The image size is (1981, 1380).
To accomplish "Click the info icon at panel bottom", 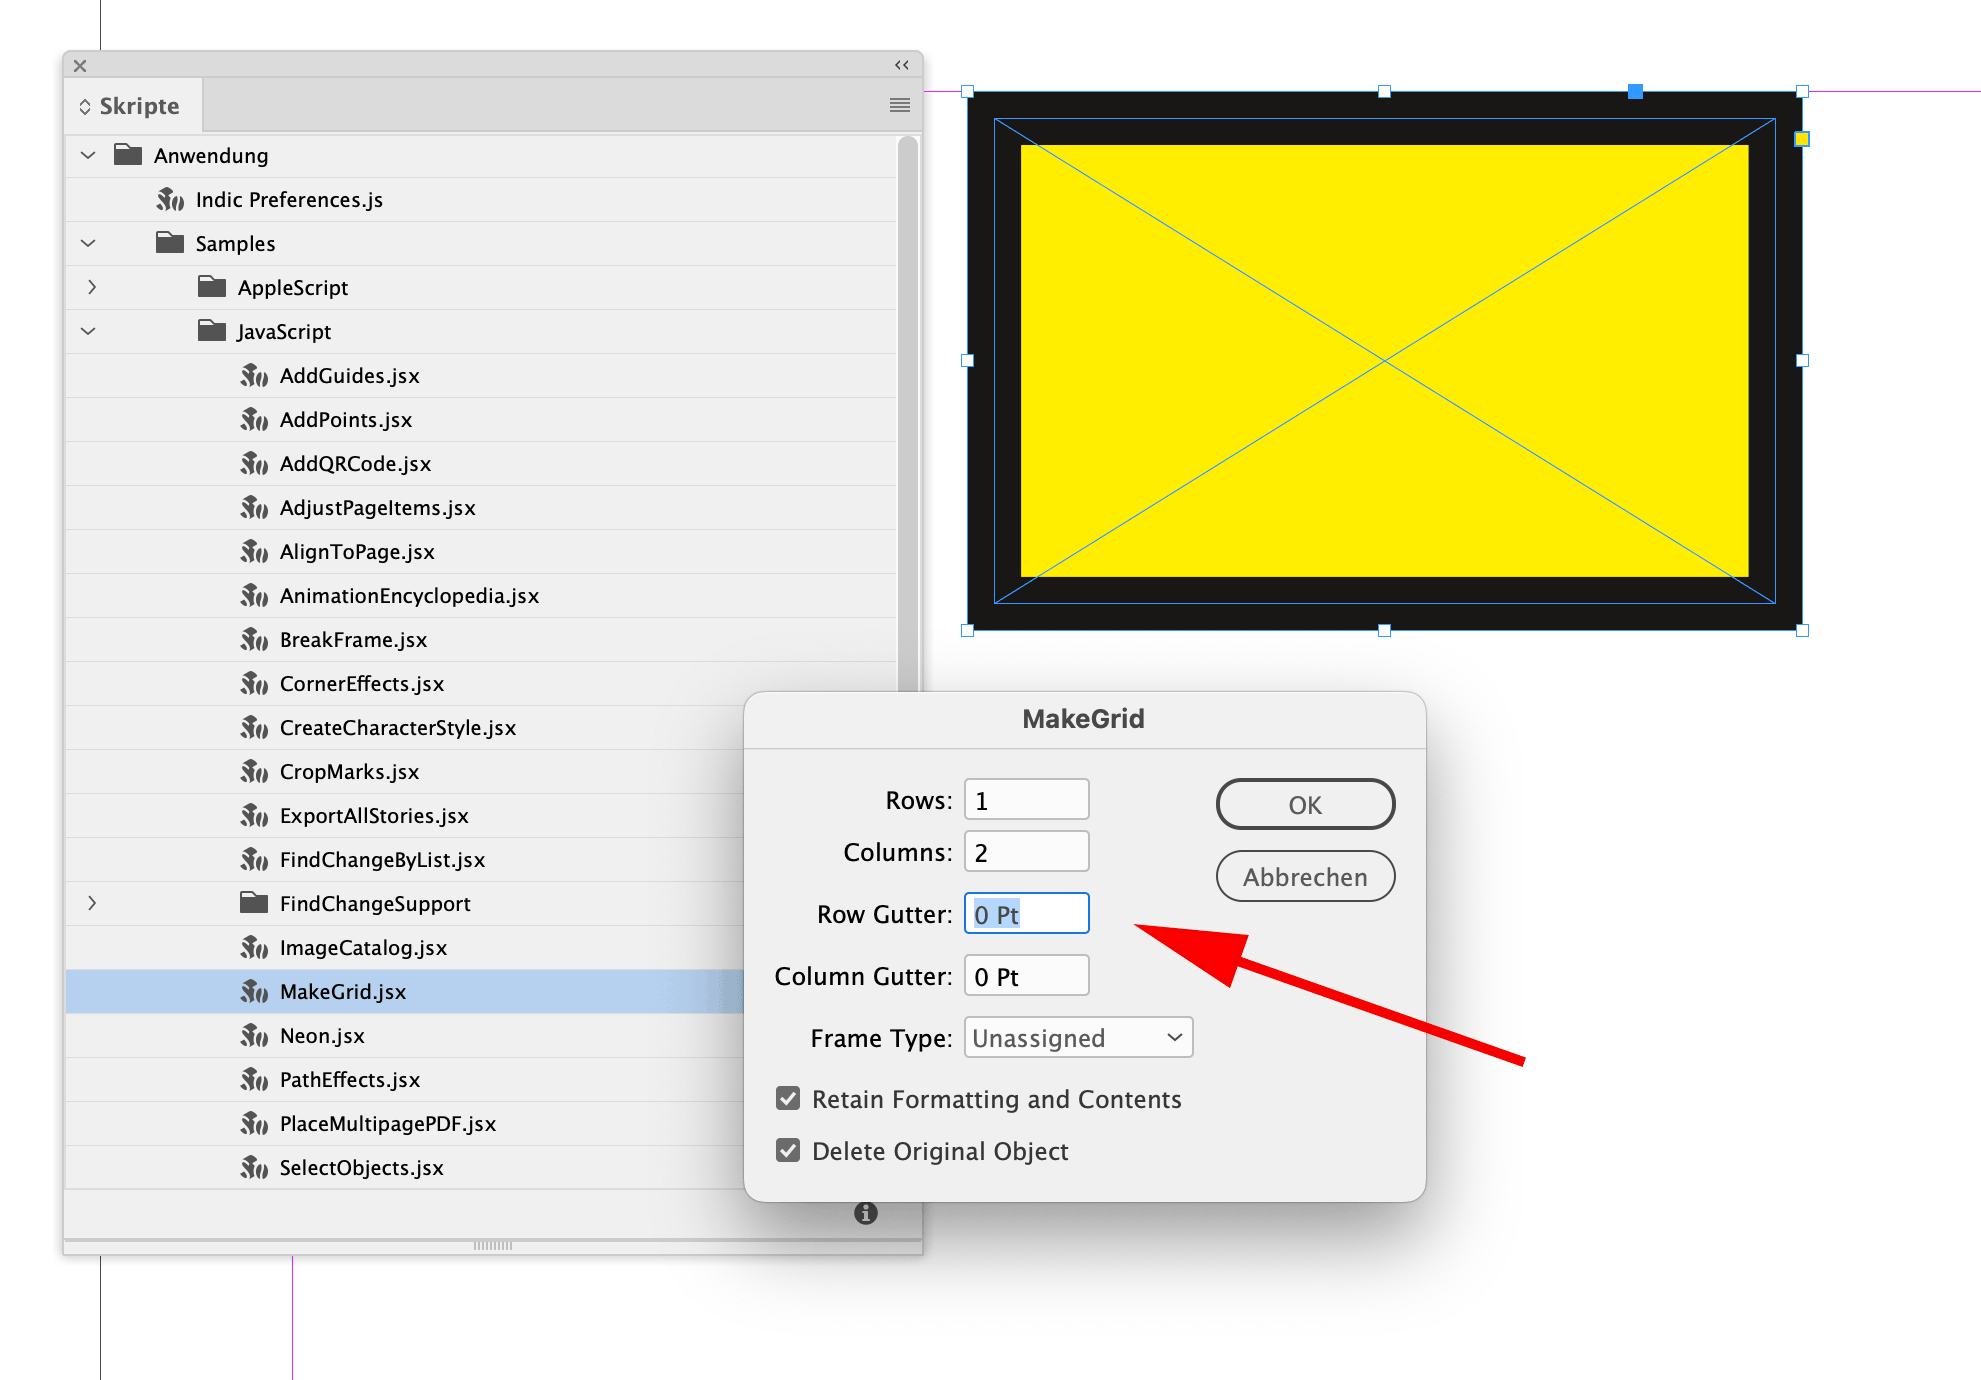I will (x=865, y=1213).
